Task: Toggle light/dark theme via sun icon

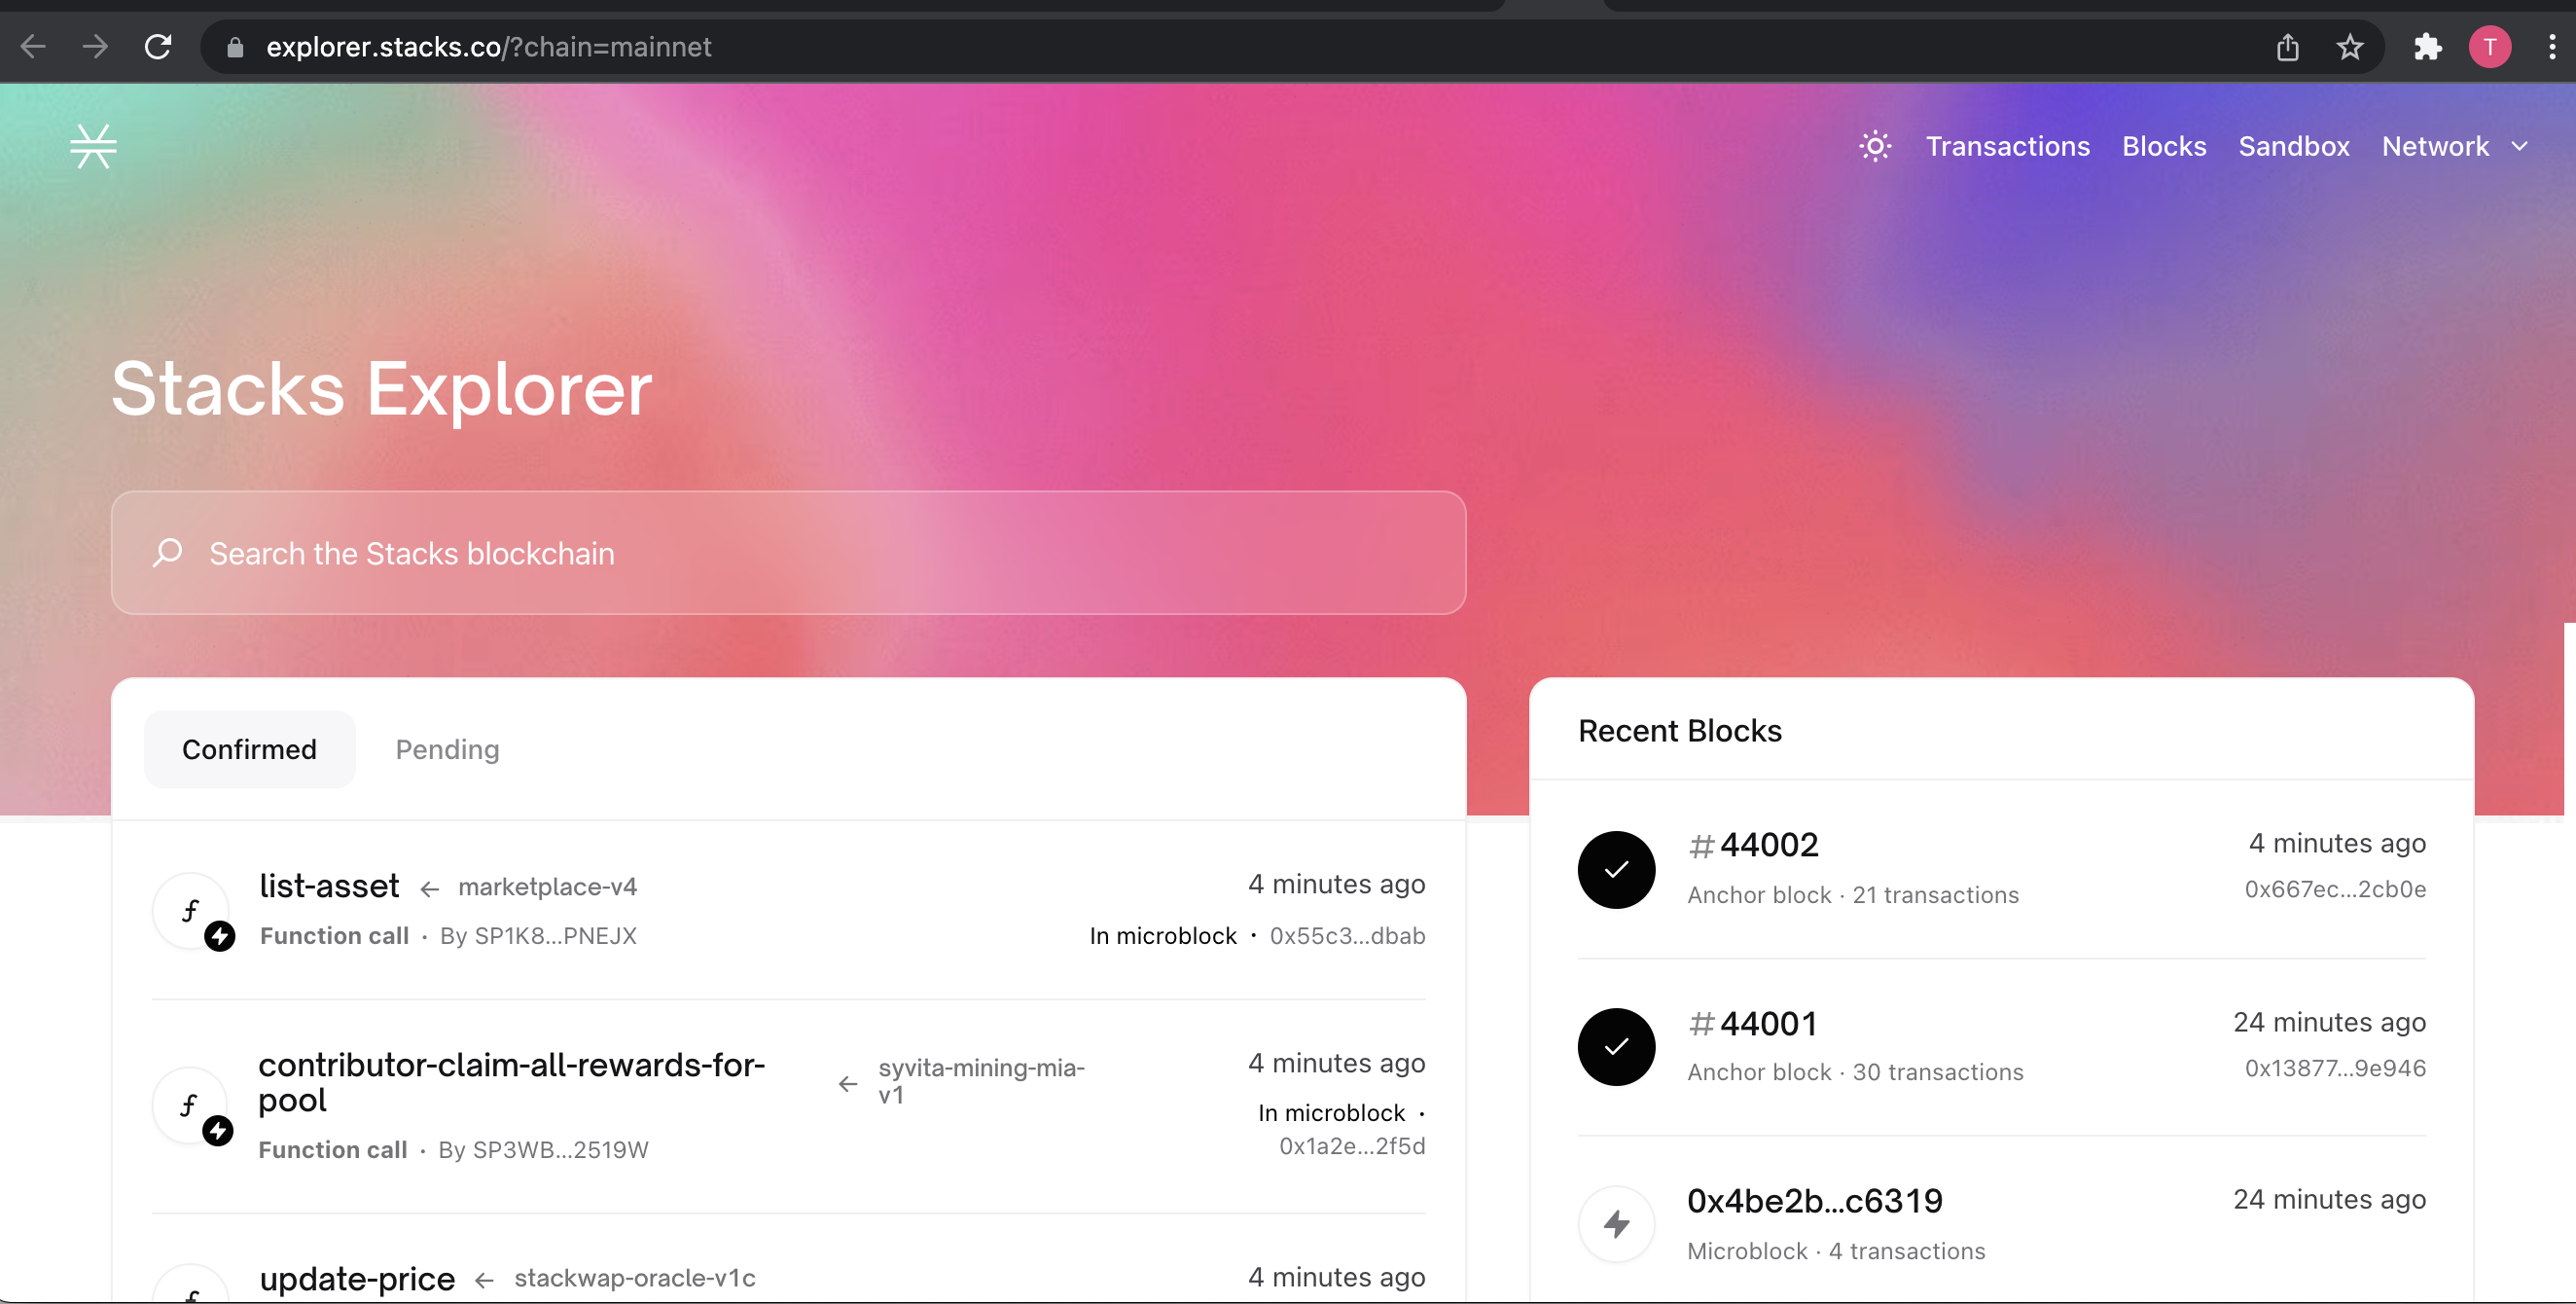Action: 1874,146
